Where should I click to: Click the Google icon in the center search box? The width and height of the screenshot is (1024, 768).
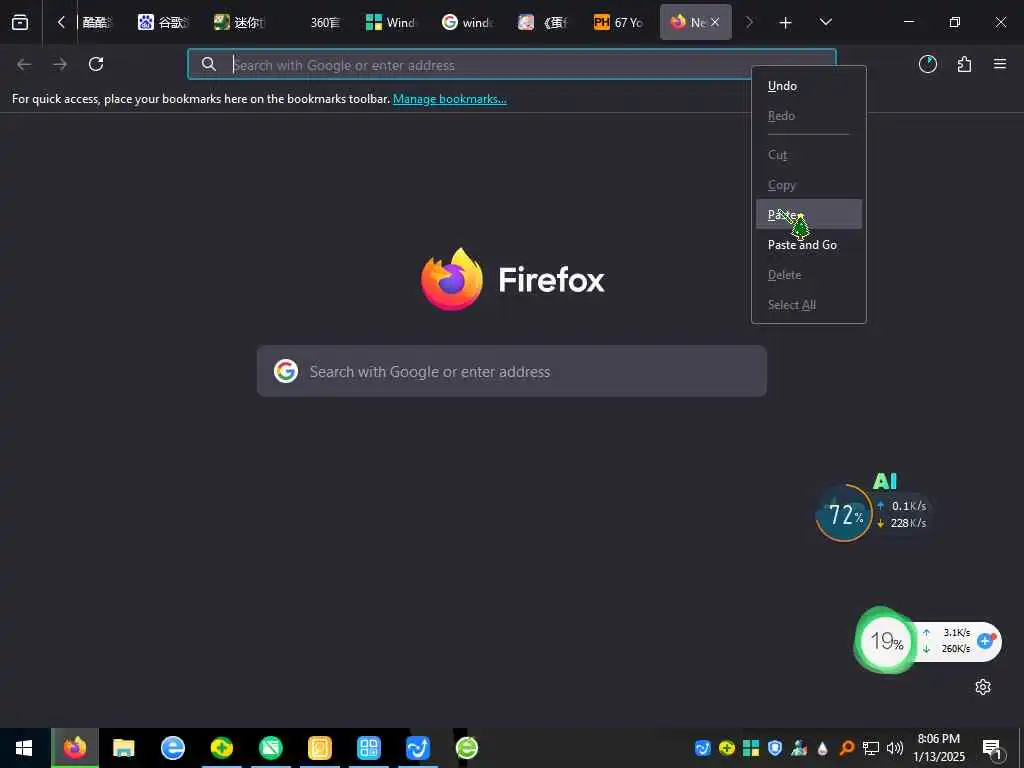[286, 371]
